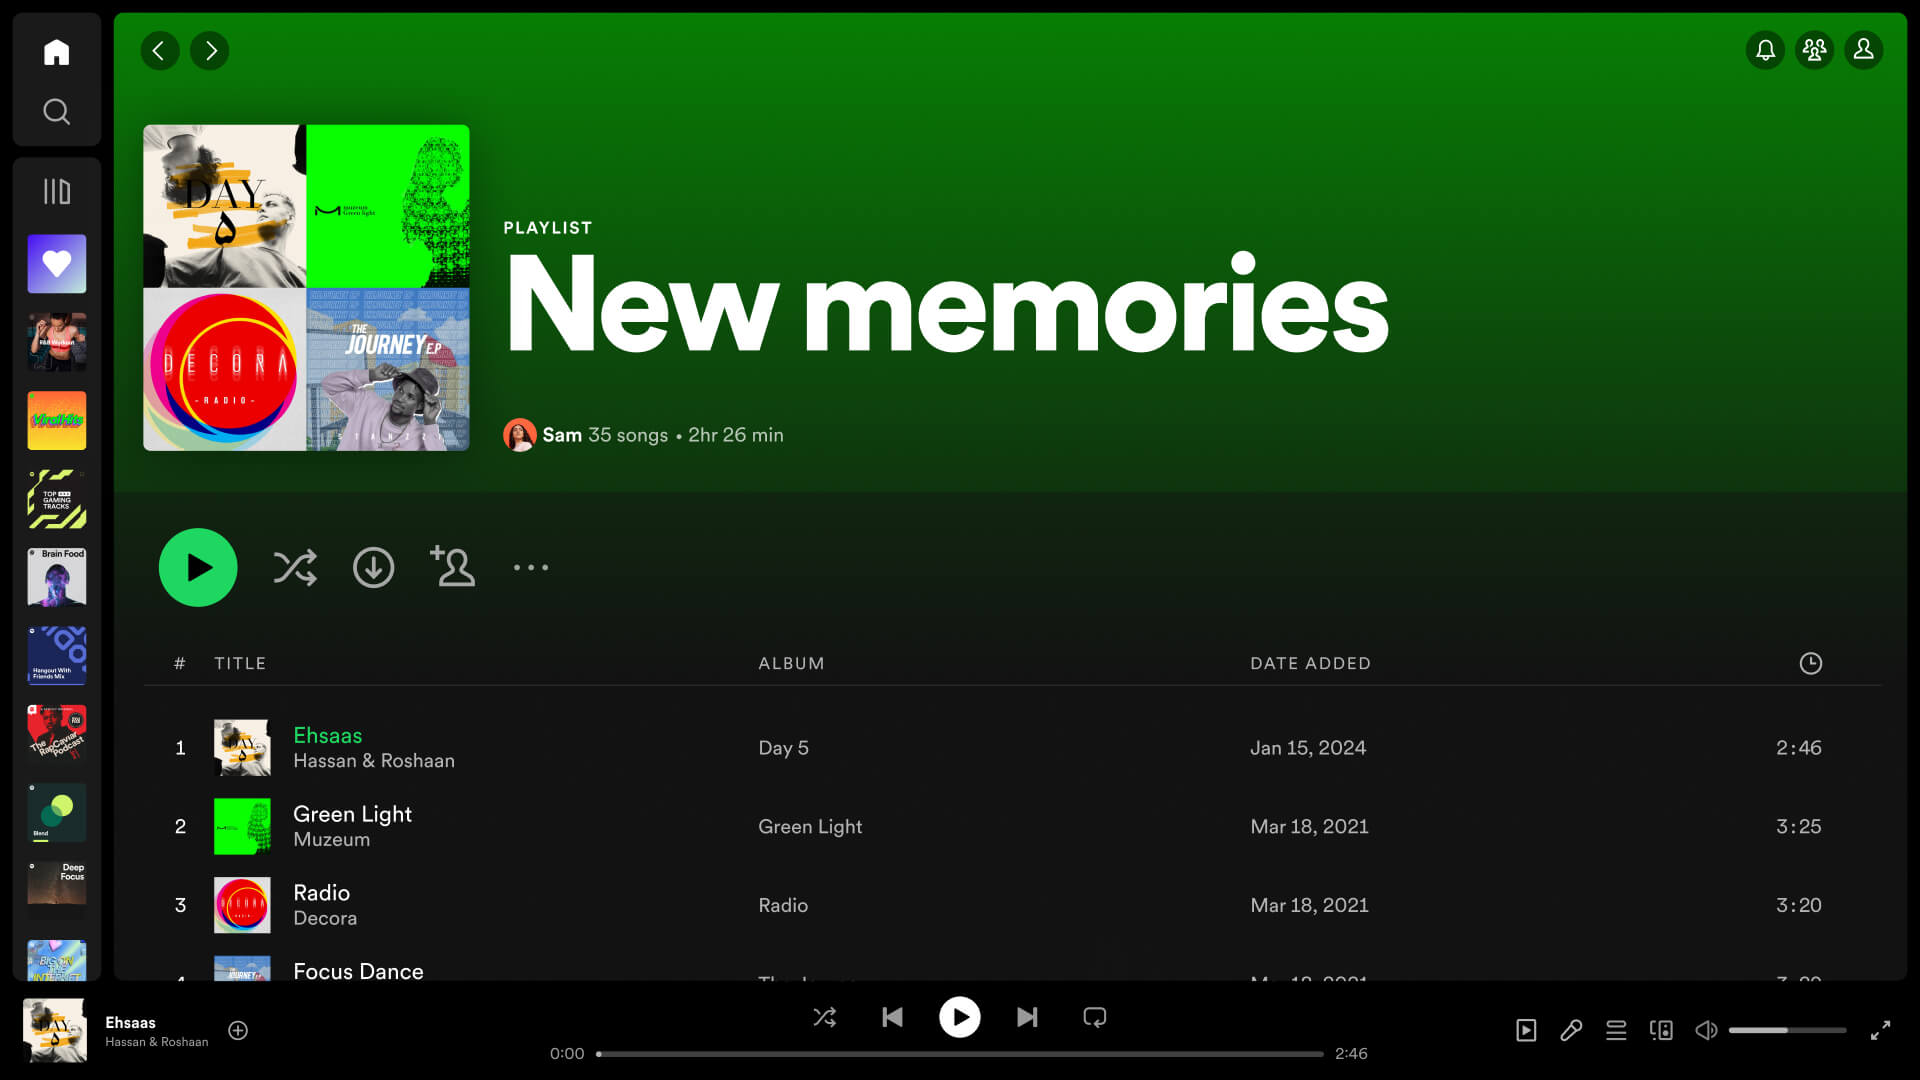This screenshot has height=1080, width=1920.
Task: Open more options three-dot menu
Action: (x=531, y=567)
